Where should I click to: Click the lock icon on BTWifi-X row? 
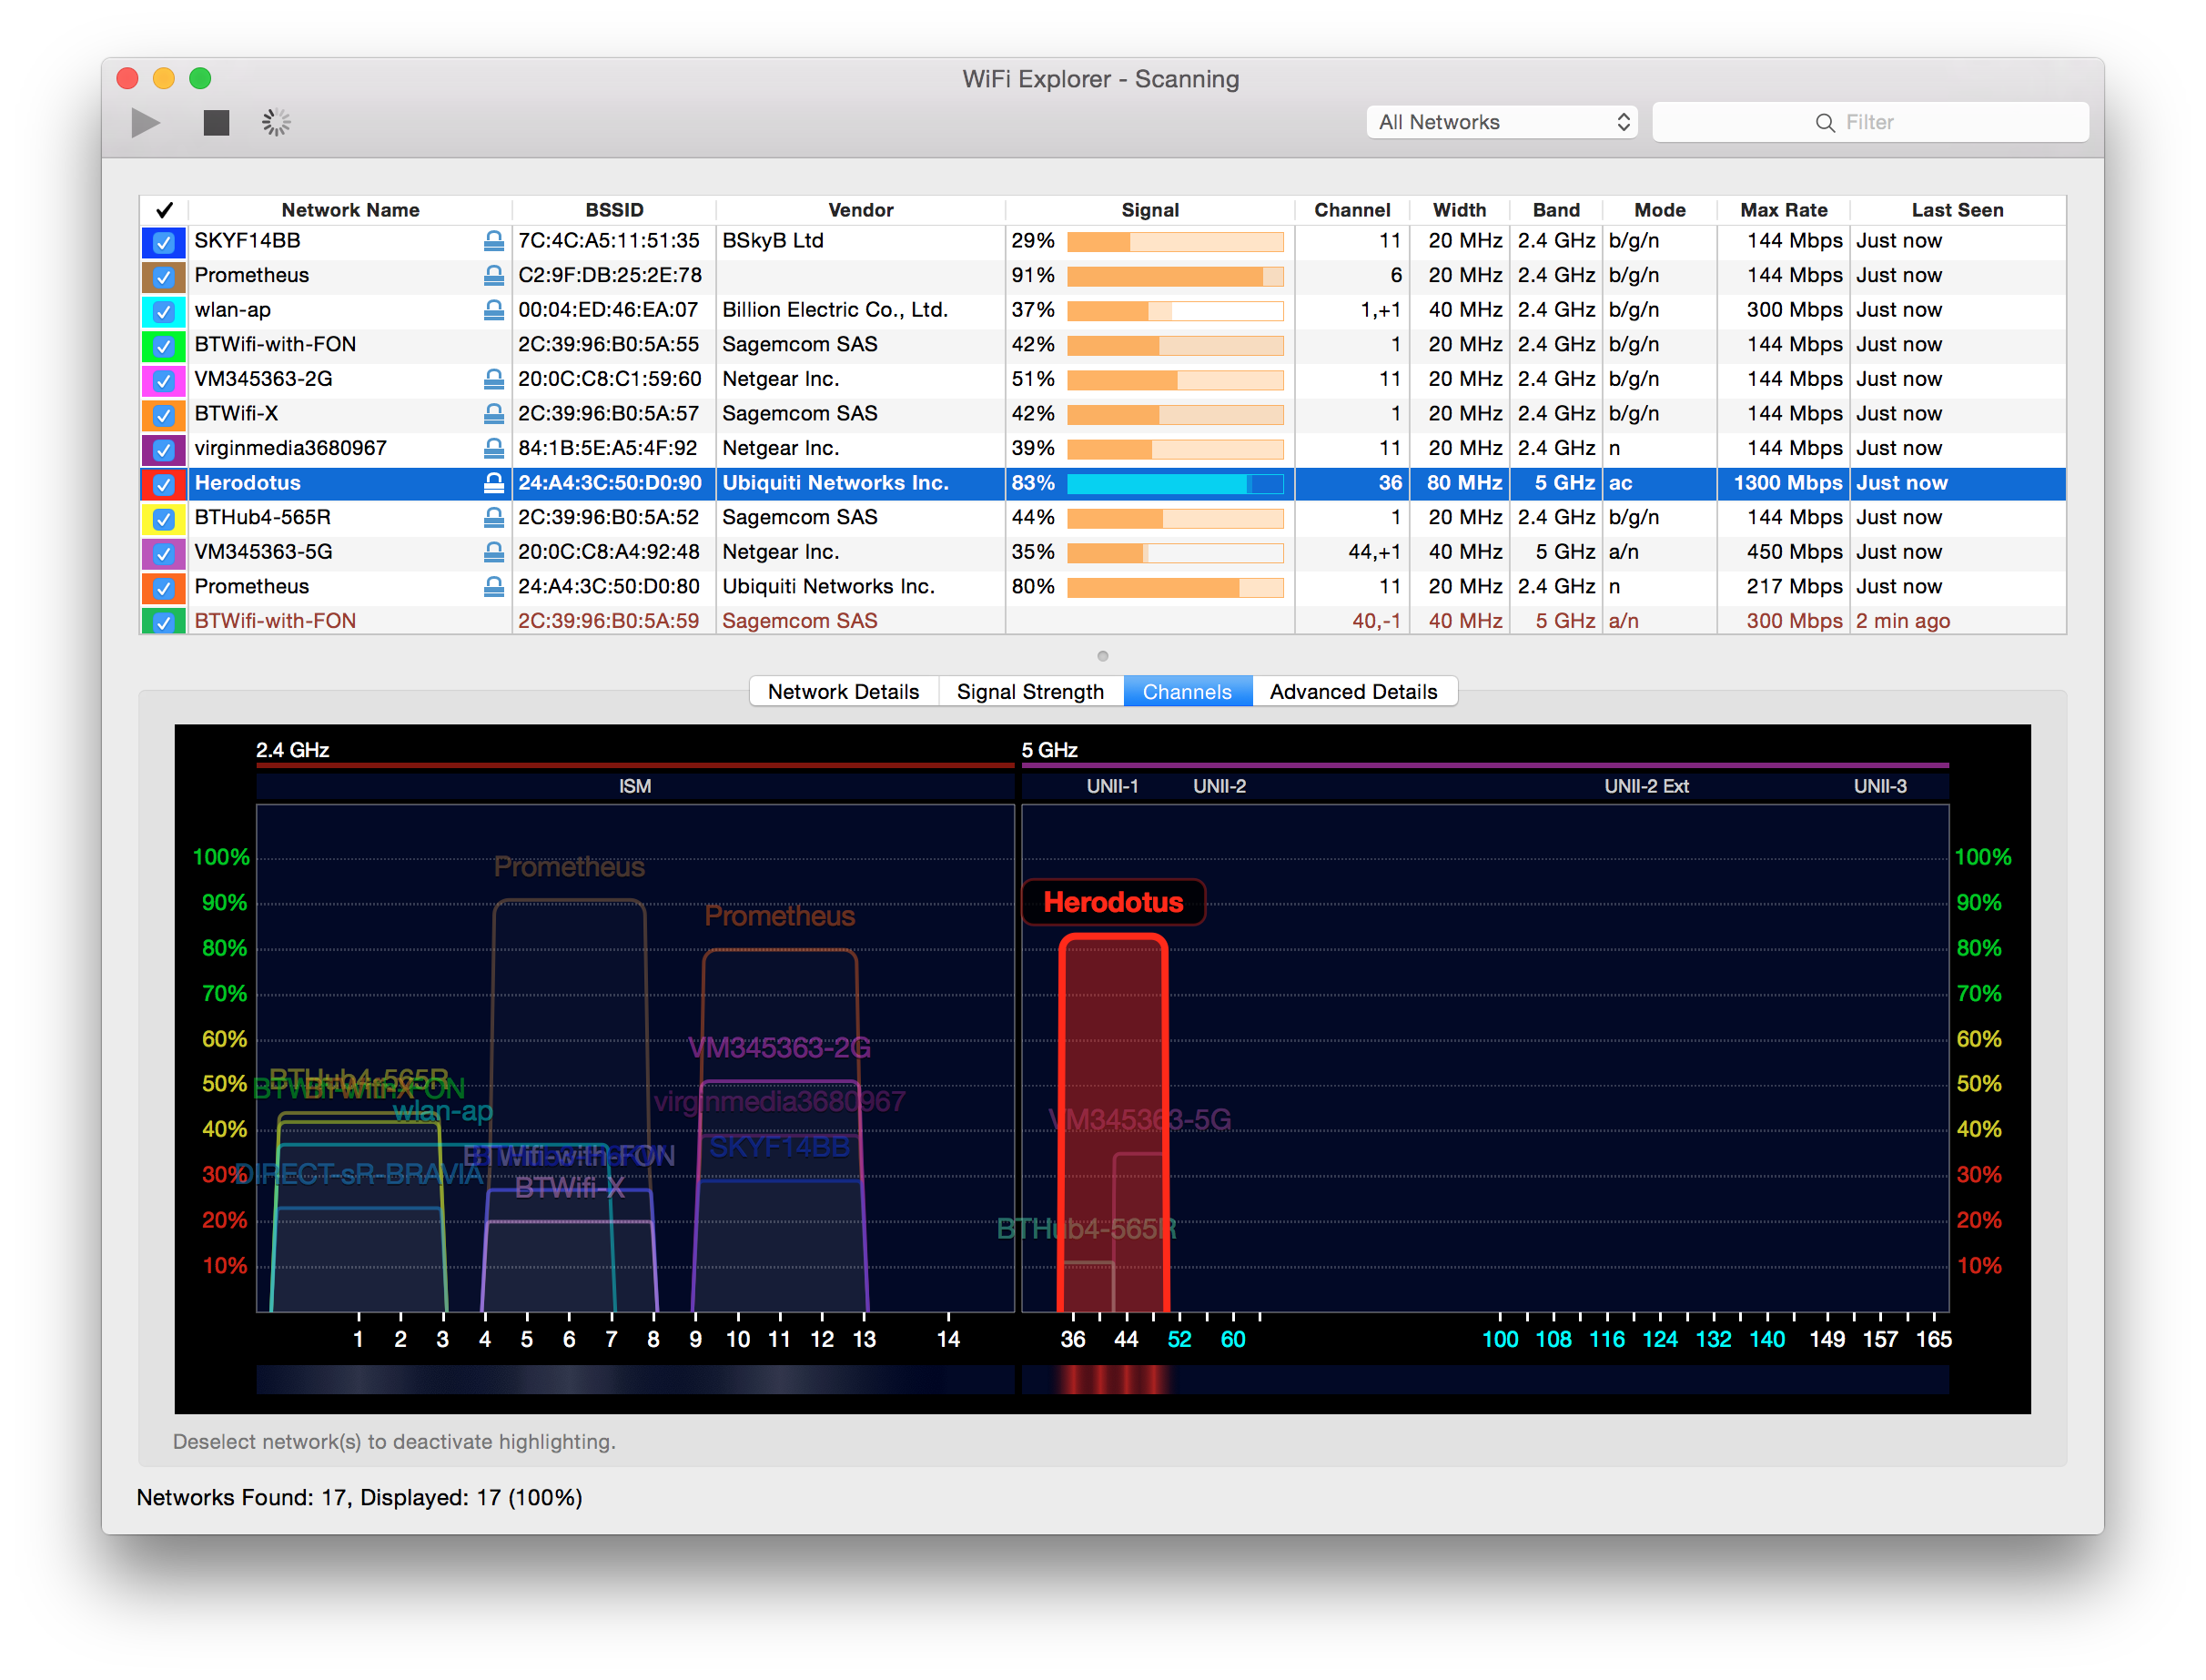(x=493, y=413)
